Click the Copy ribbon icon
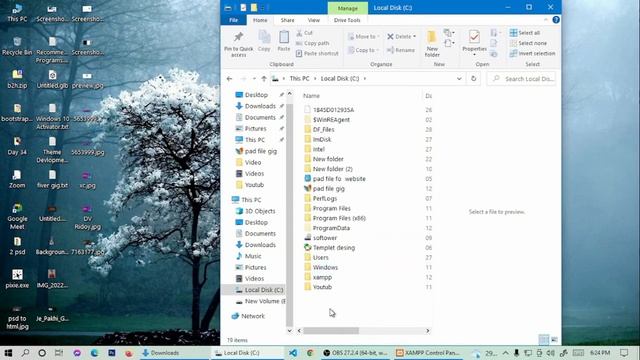The height and width of the screenshot is (360, 640). click(264, 41)
